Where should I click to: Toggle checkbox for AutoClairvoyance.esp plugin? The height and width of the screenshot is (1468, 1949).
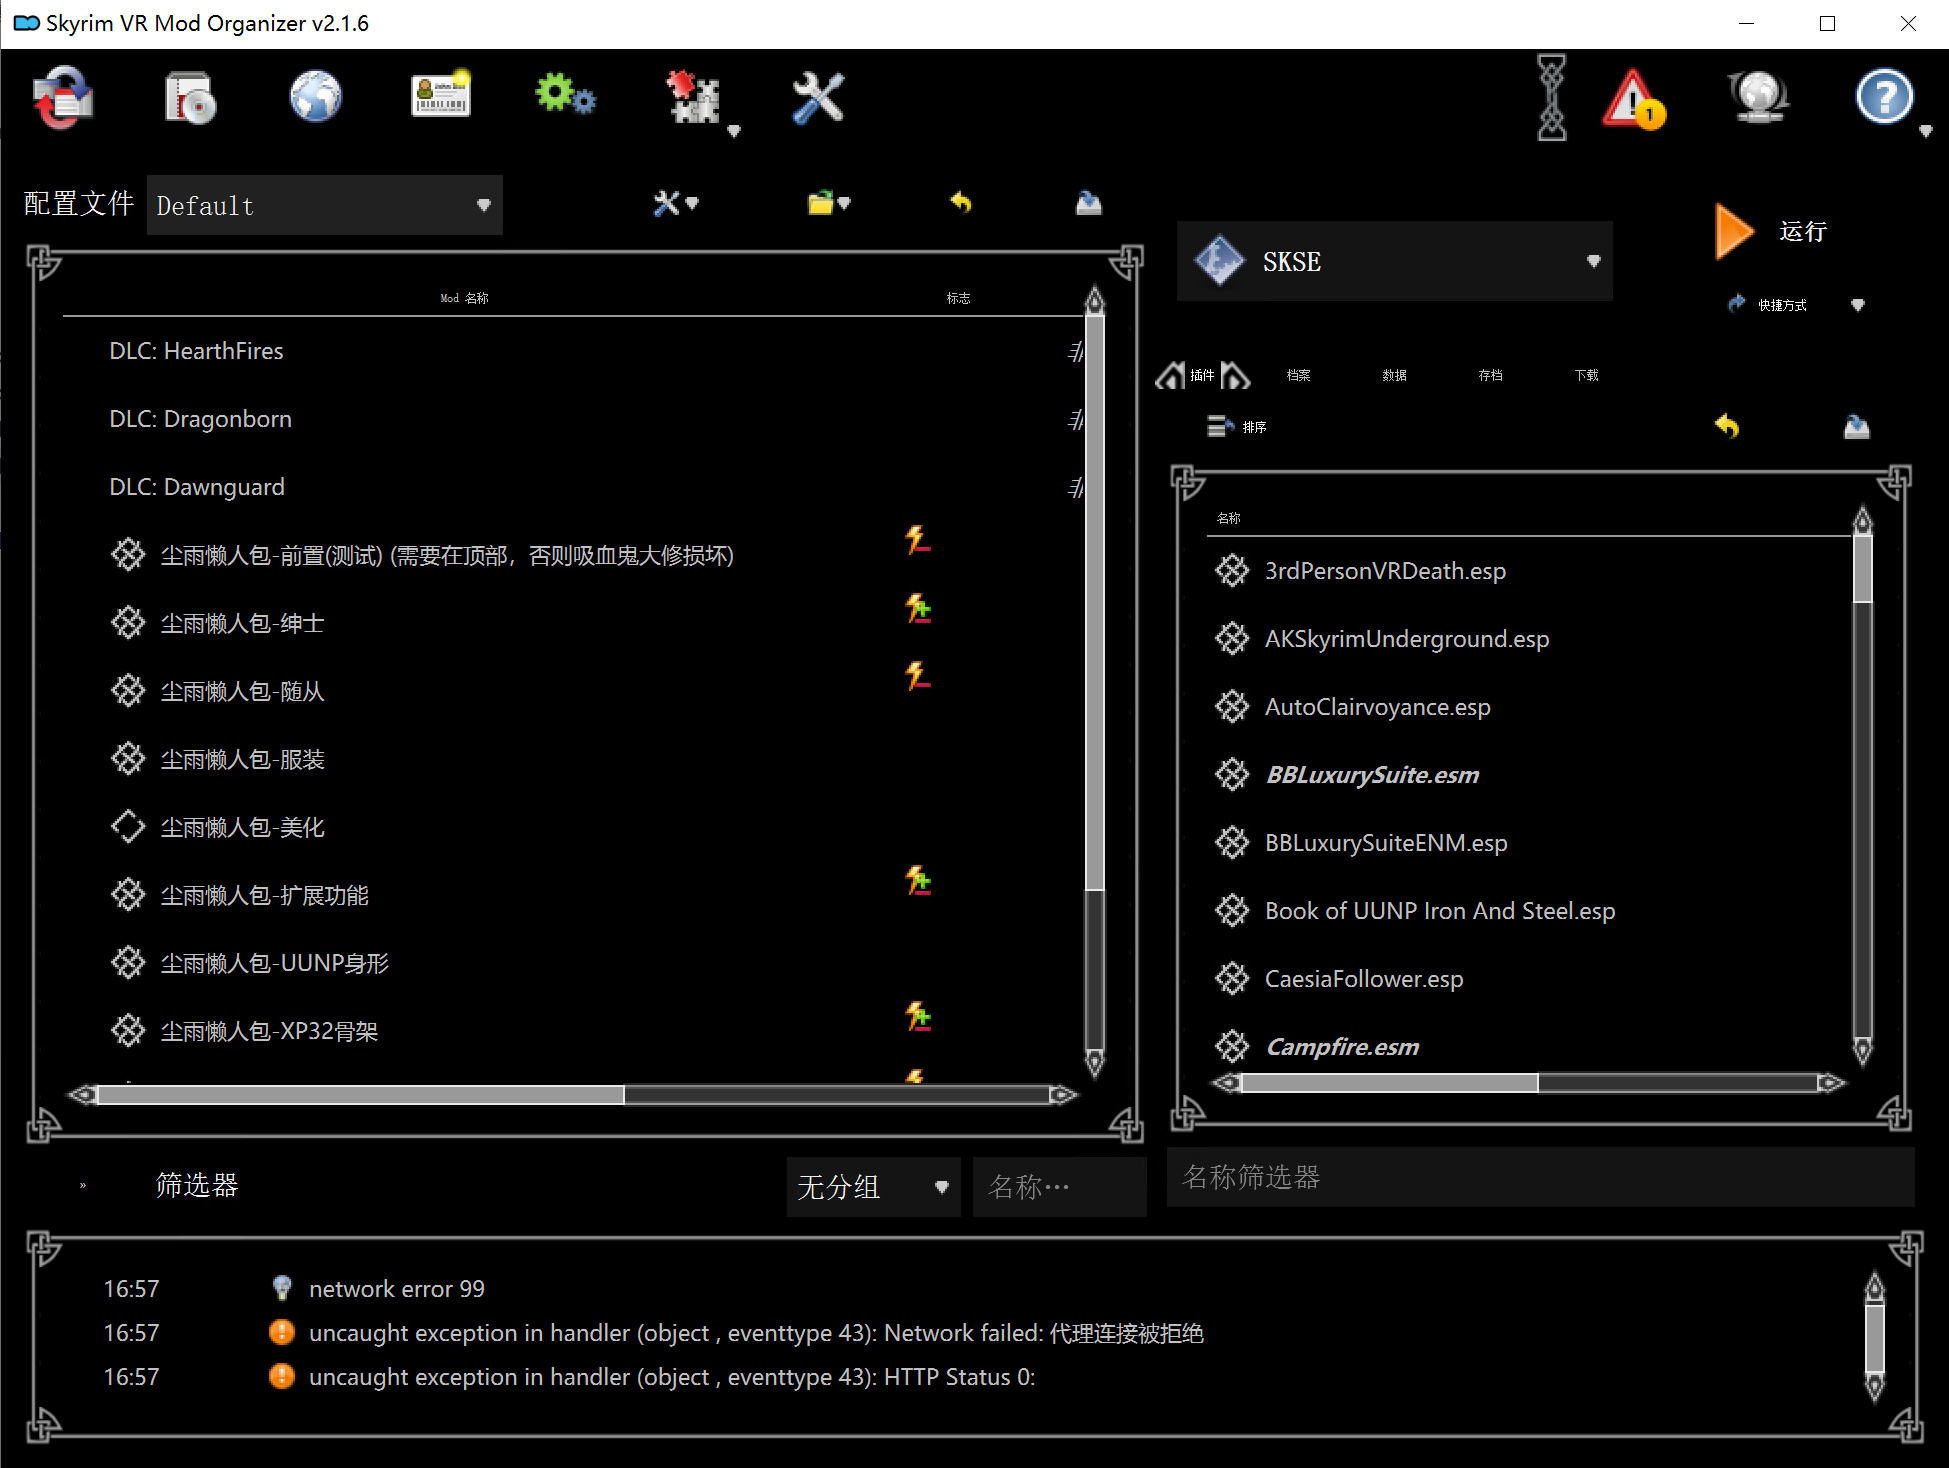point(1232,707)
